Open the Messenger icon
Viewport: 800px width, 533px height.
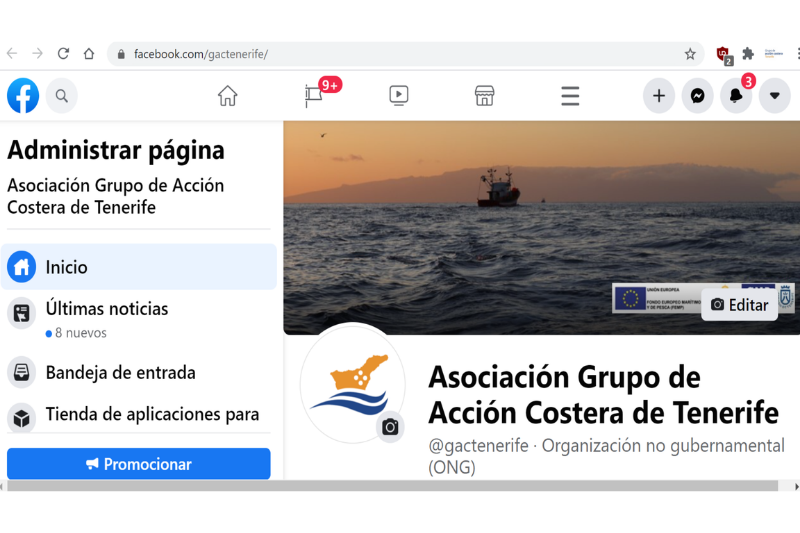point(697,96)
